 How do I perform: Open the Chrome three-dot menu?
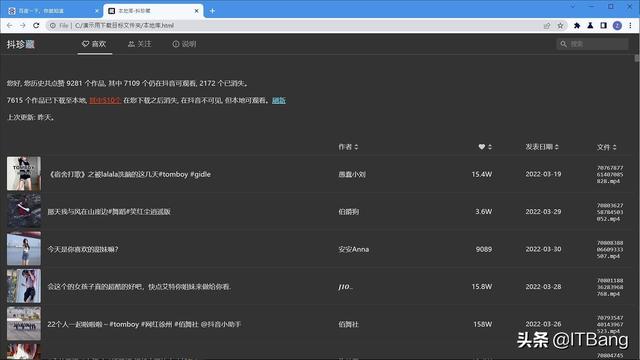point(630,25)
